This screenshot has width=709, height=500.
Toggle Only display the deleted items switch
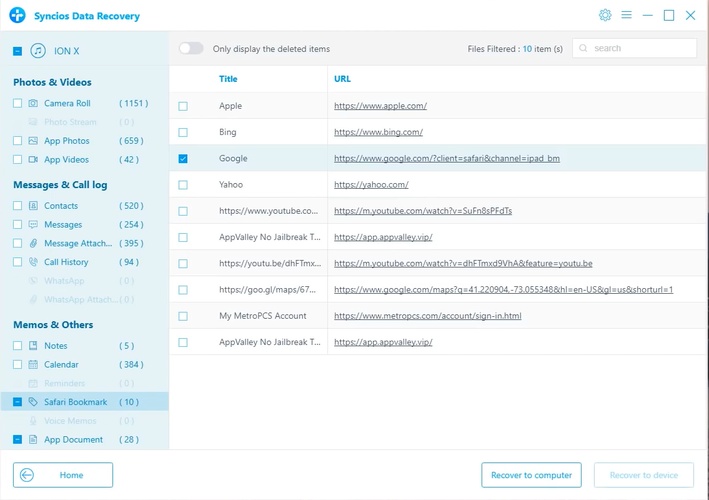(191, 48)
